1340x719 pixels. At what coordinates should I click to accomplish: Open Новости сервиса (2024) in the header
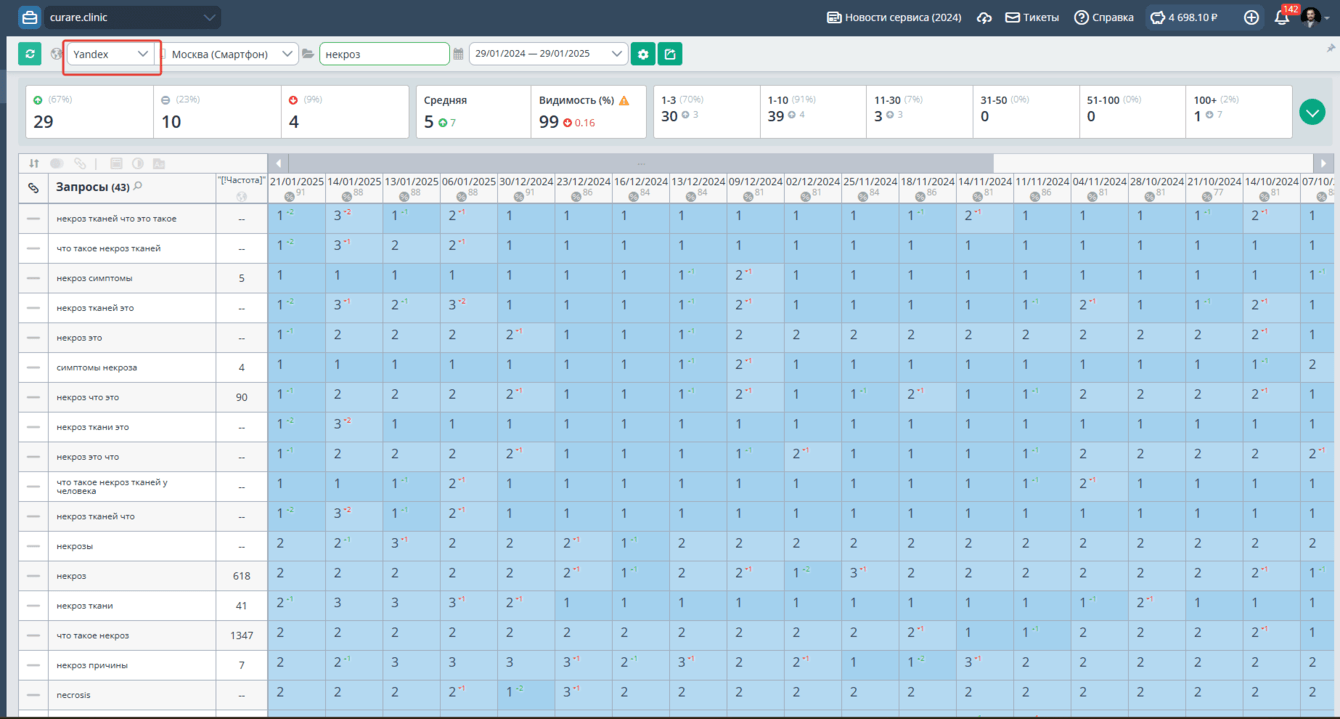[894, 17]
